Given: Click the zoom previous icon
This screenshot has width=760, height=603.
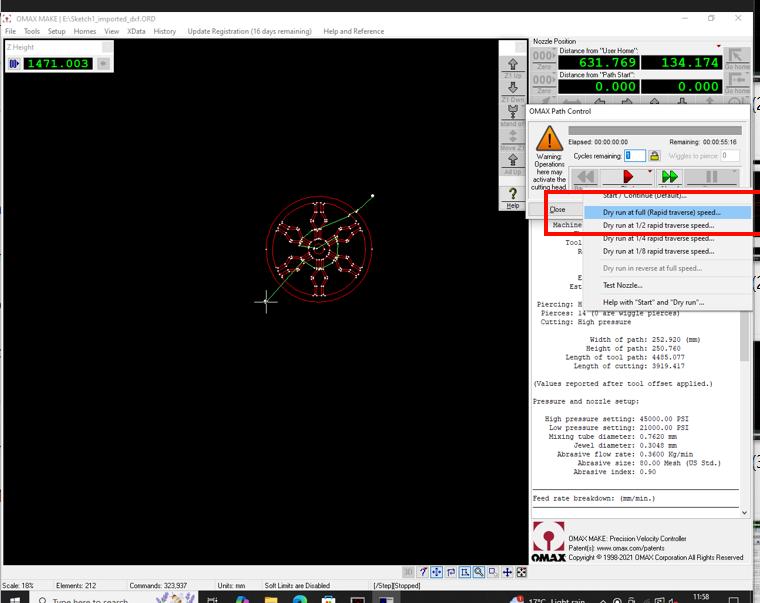Looking at the screenshot, I should [x=493, y=572].
